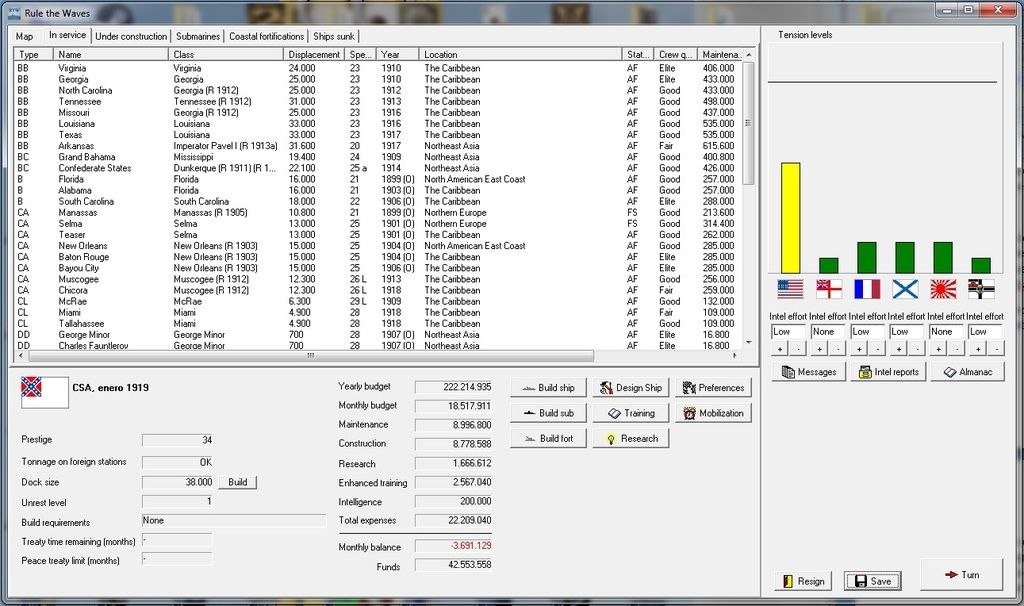Decrease intel effort under the Russian flag

[917, 349]
